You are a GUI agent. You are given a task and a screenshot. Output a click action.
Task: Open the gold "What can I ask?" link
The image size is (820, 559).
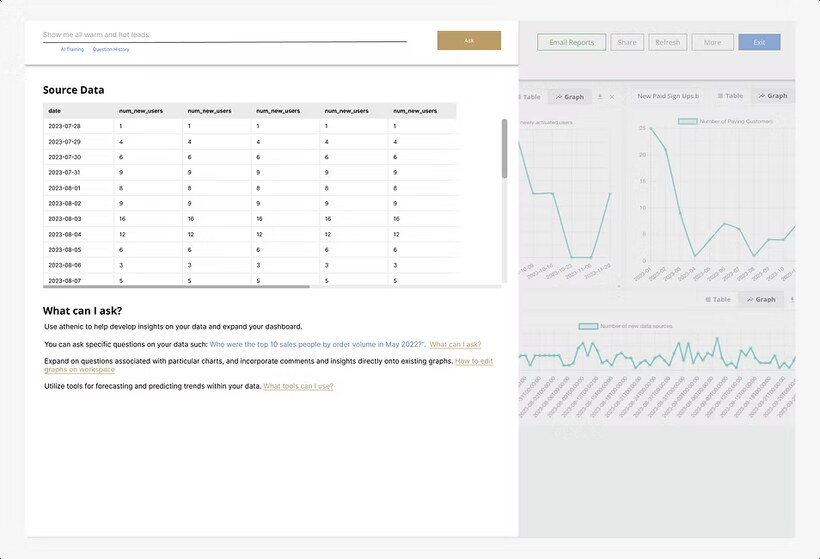[455, 344]
